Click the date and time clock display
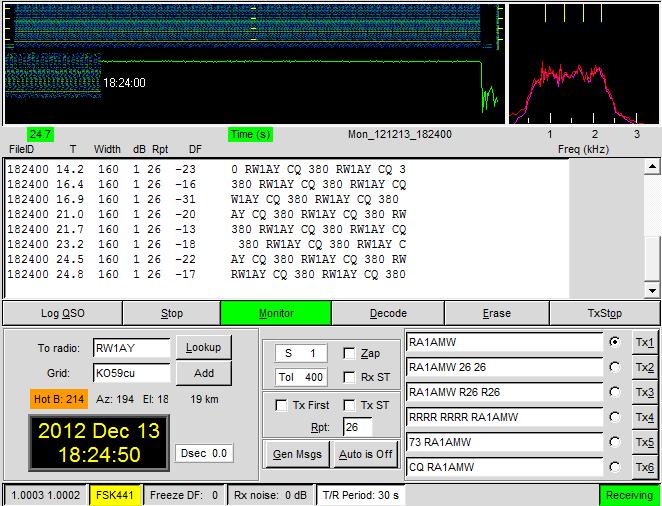 coord(99,442)
